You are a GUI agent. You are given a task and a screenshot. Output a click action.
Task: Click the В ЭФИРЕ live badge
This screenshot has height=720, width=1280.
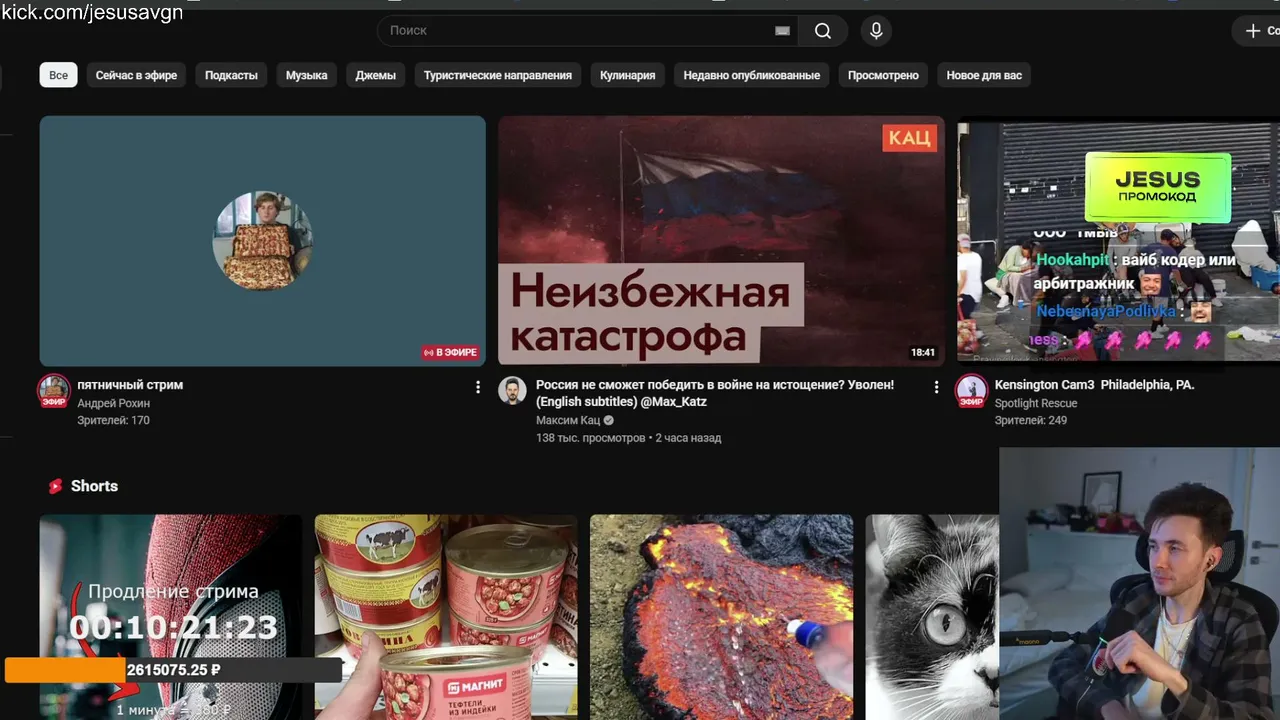450,352
